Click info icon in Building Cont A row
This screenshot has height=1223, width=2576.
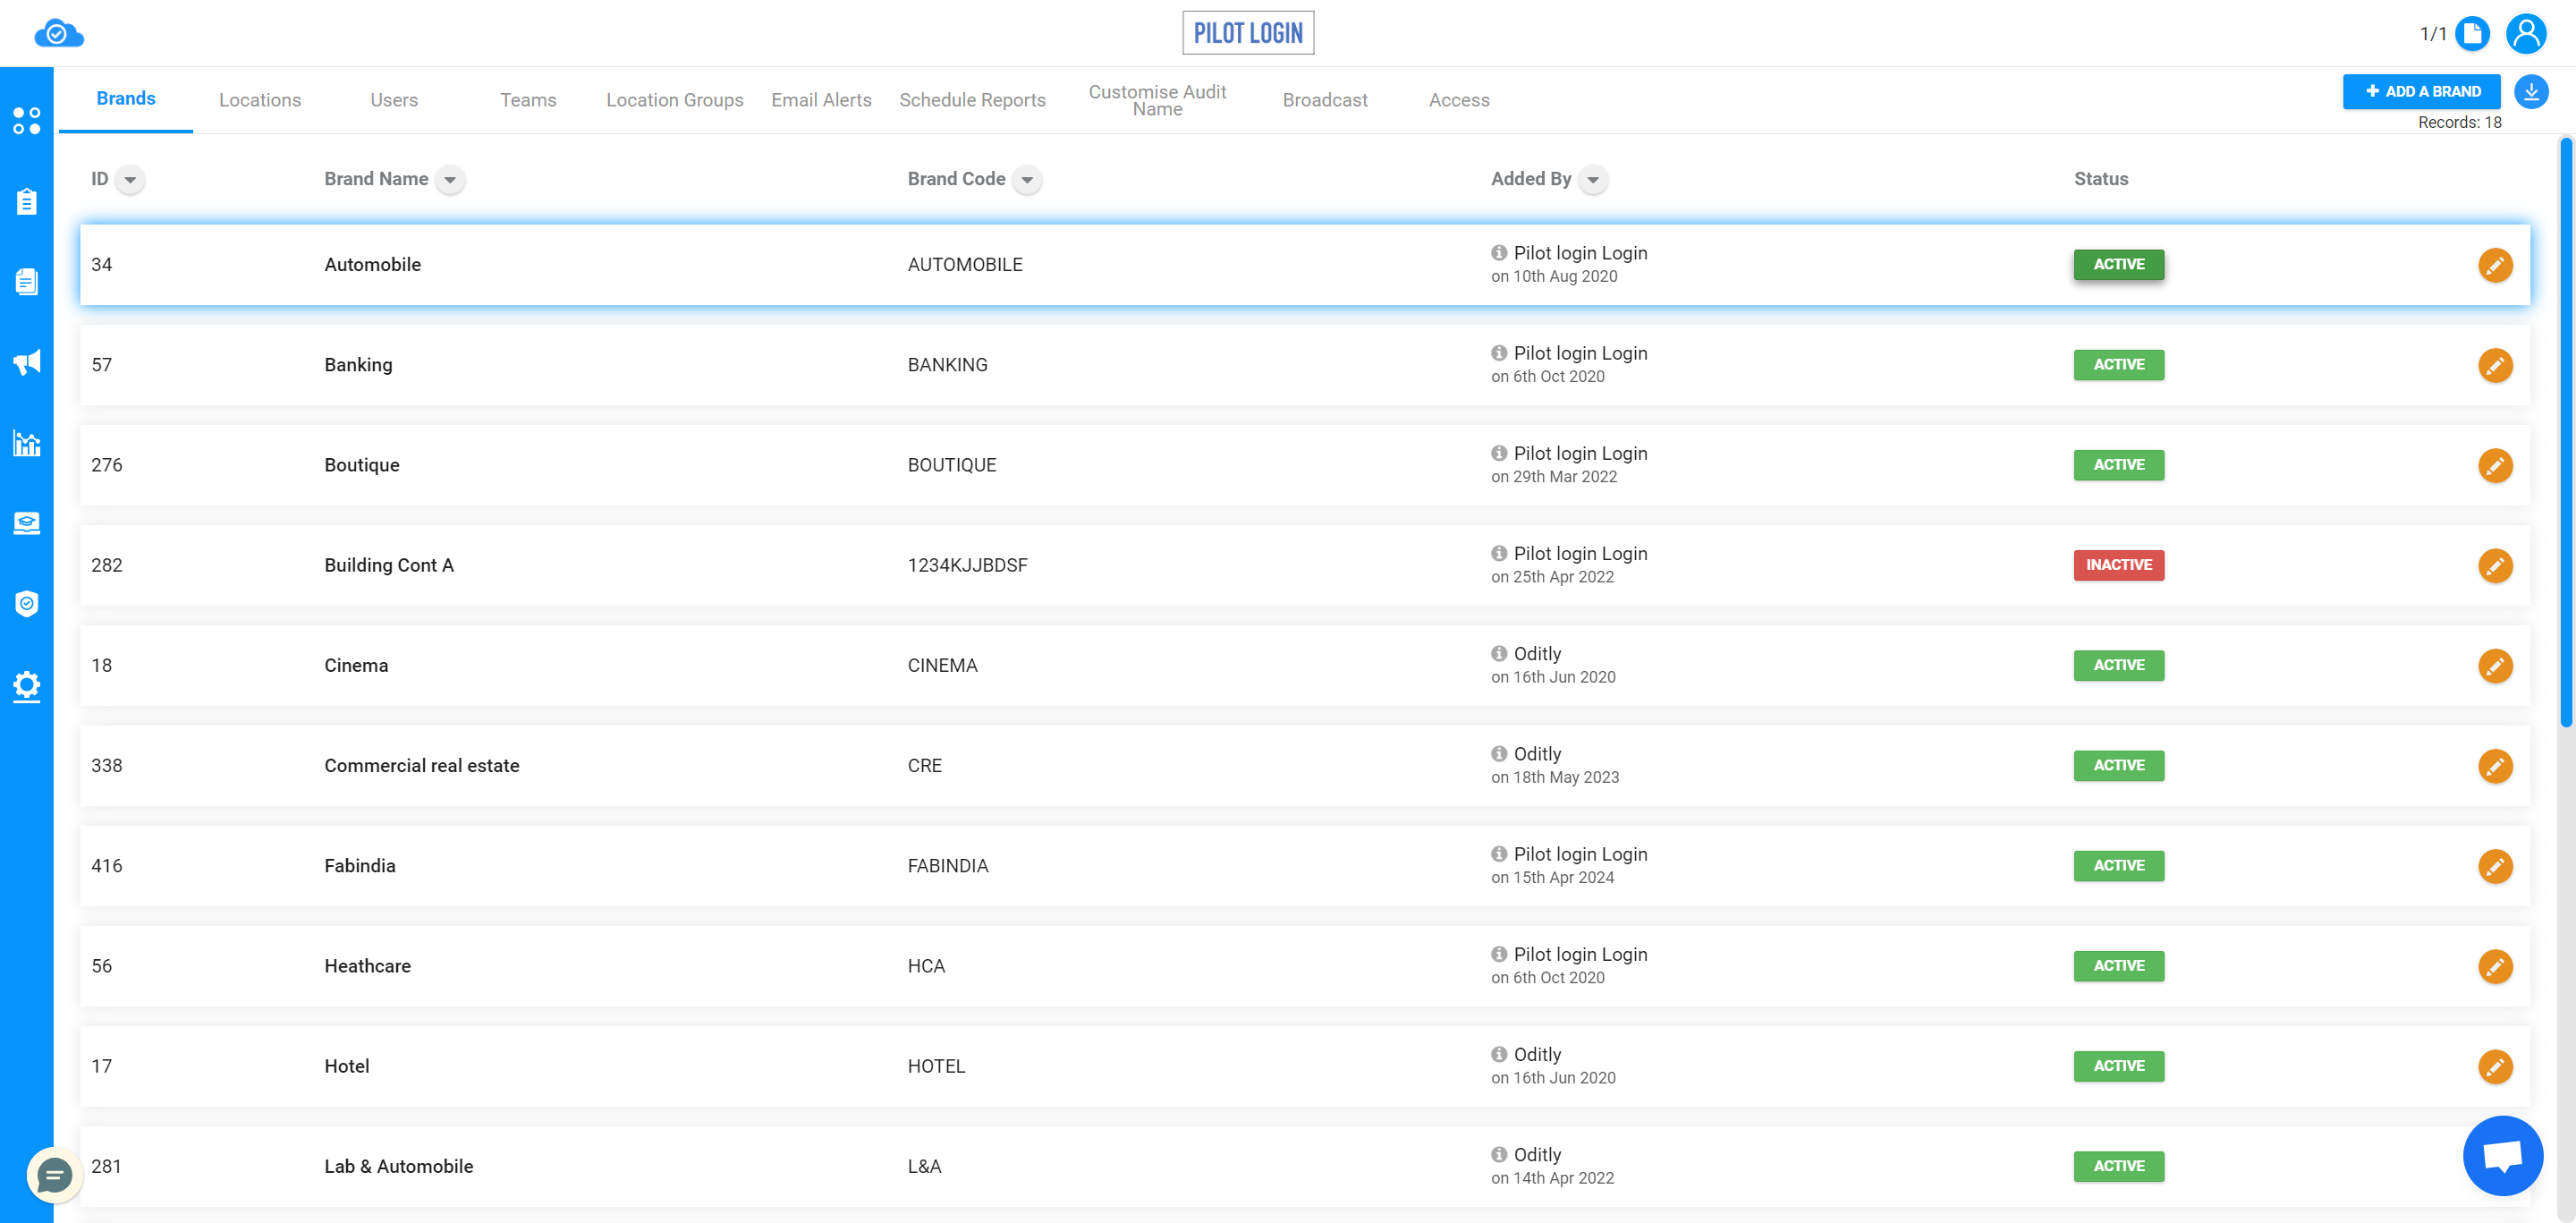pyautogui.click(x=1499, y=553)
